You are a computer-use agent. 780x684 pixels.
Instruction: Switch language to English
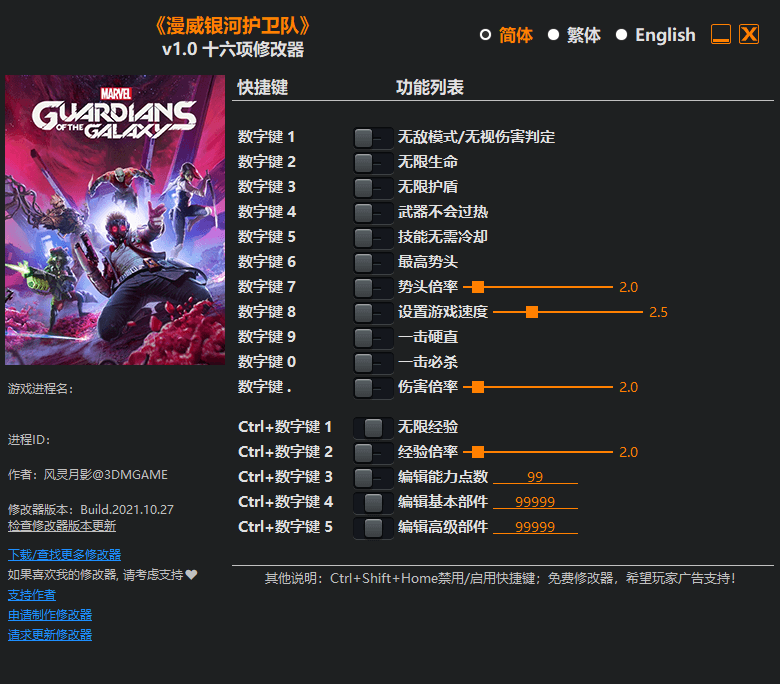point(621,35)
